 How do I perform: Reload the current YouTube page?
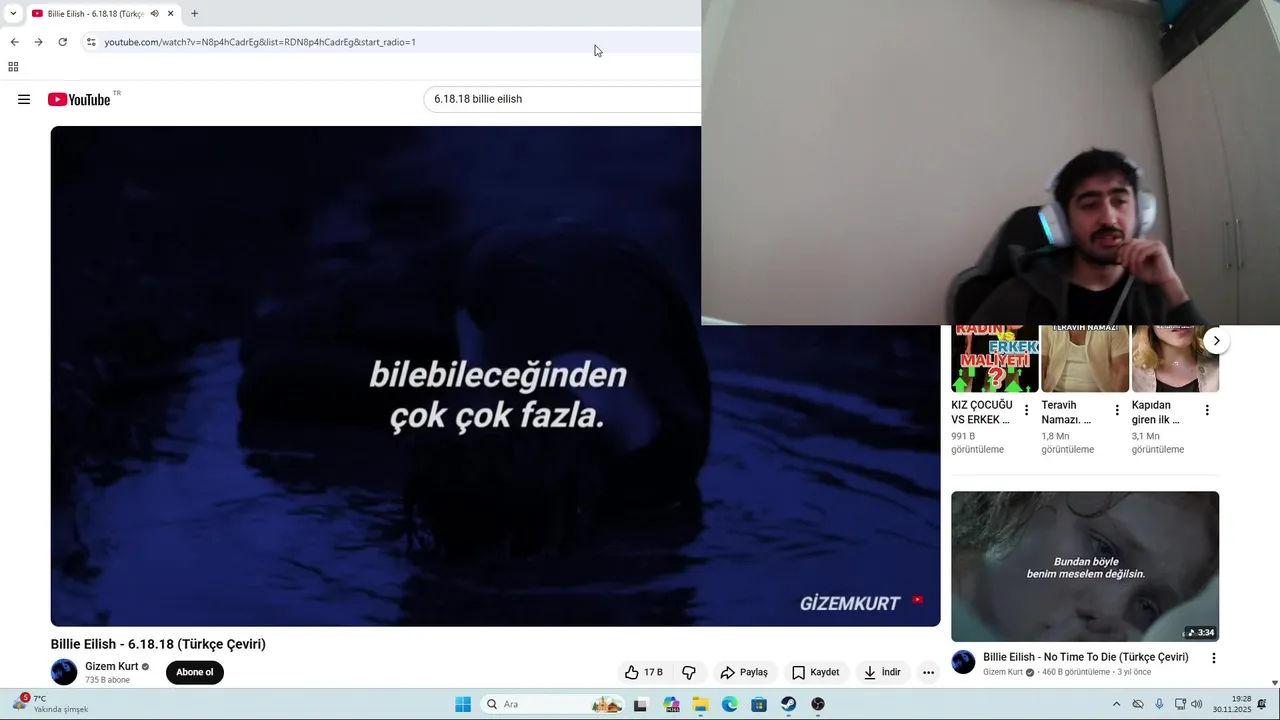[x=62, y=42]
